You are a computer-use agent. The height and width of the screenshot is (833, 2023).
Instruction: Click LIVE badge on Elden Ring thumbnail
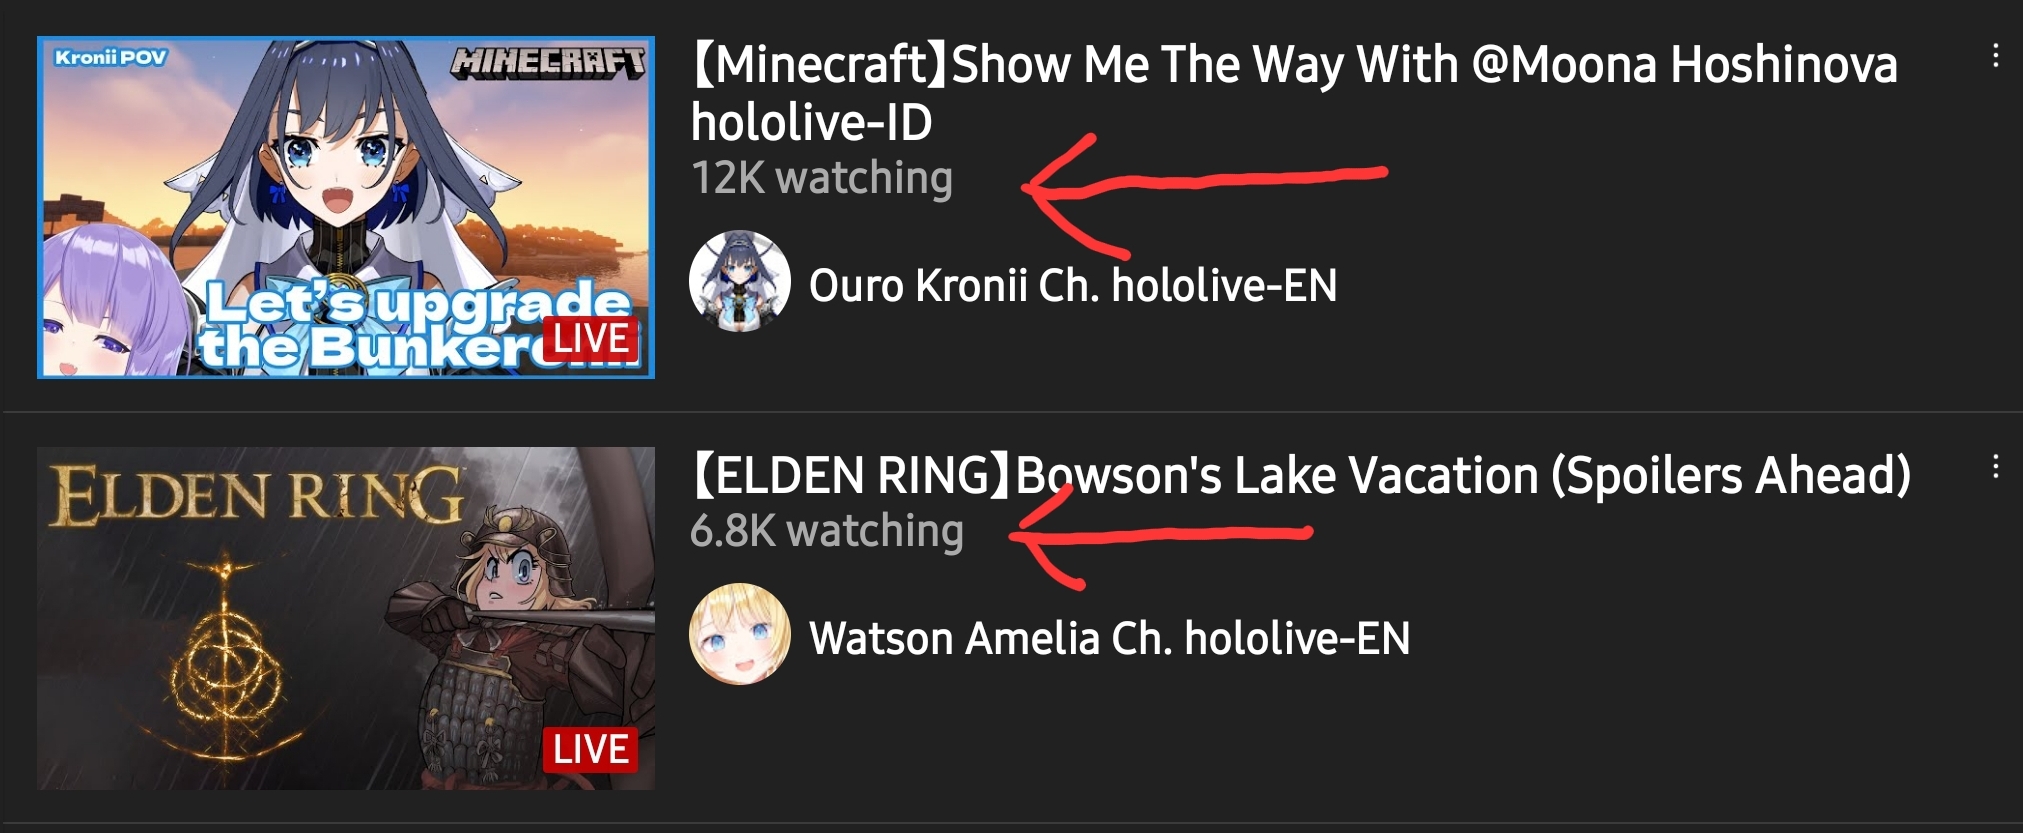point(590,749)
